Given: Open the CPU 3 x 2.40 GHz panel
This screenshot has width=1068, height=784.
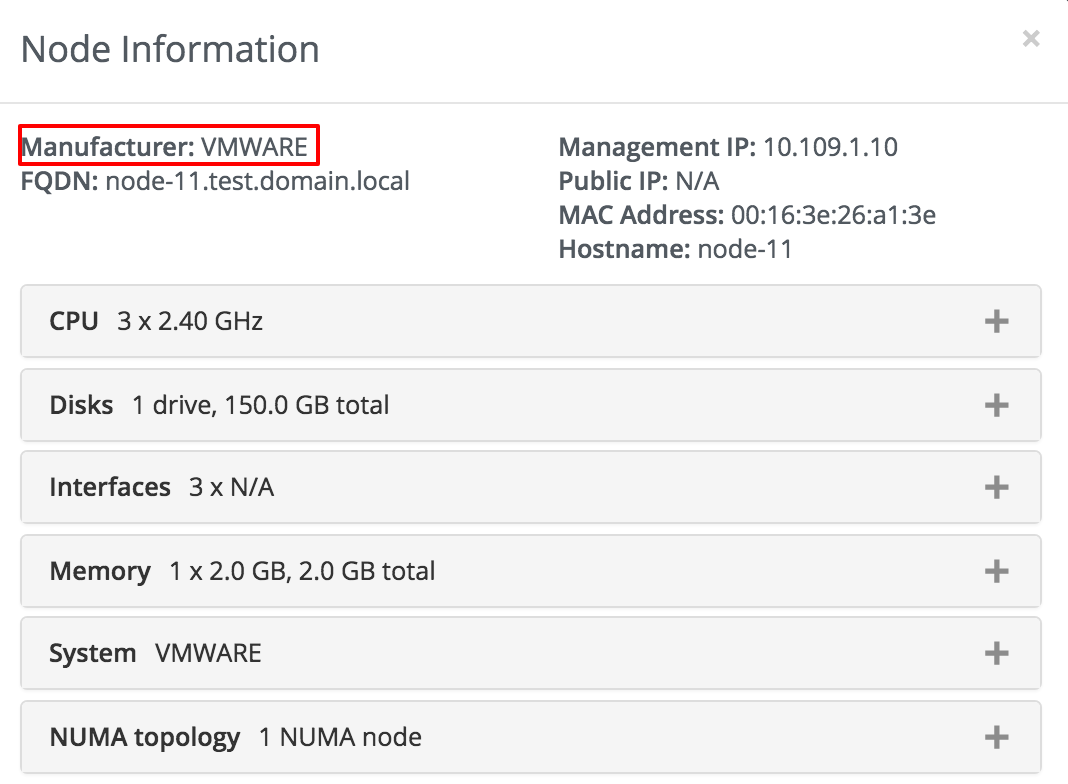Looking at the screenshot, I should click(531, 321).
